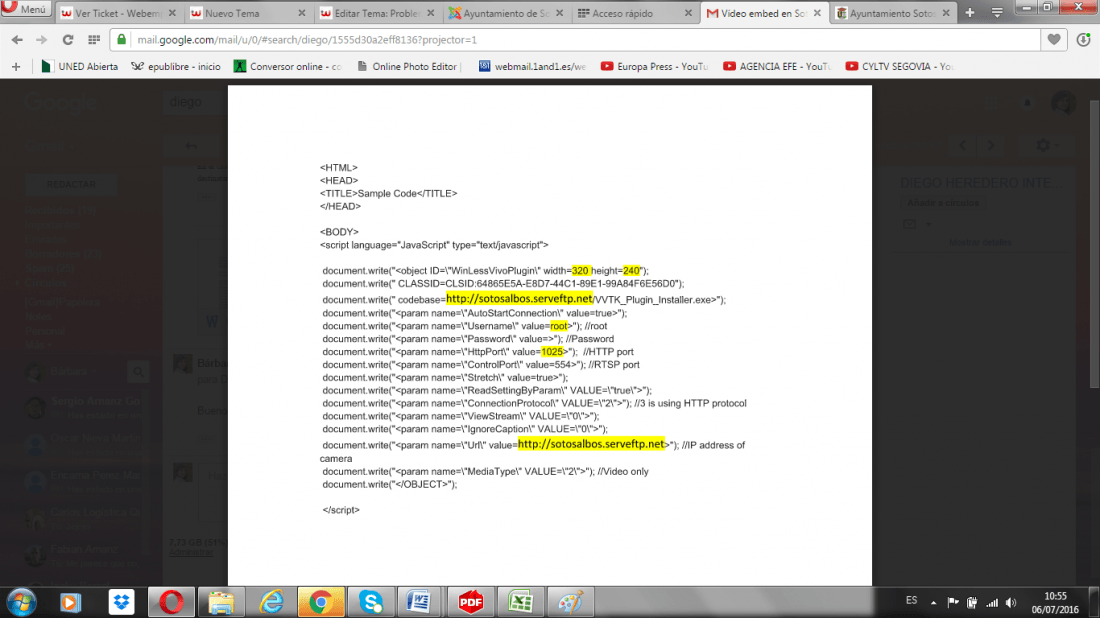Close the Video embed Gmail tab
1100x618 pixels.
(817, 13)
